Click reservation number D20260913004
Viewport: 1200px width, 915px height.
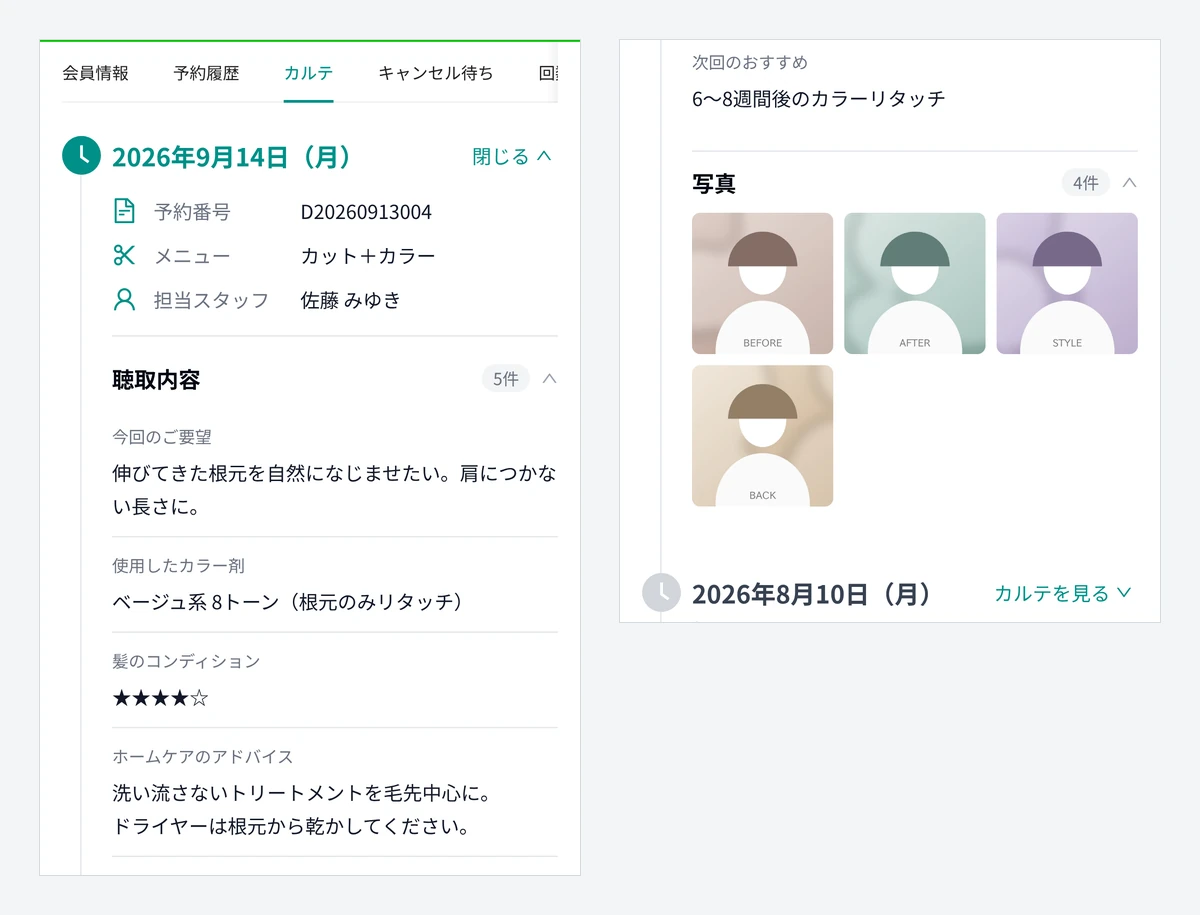pos(366,212)
